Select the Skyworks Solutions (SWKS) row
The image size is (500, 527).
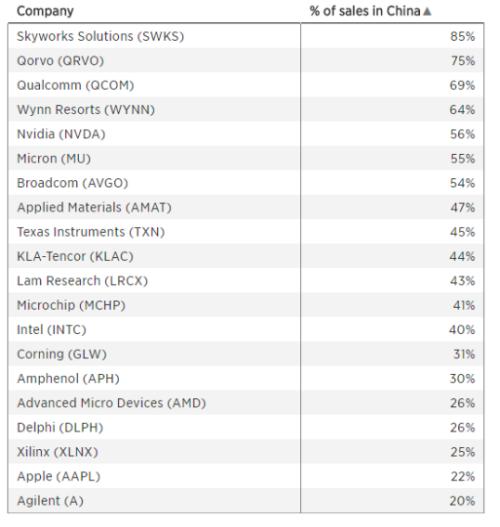click(x=246, y=36)
